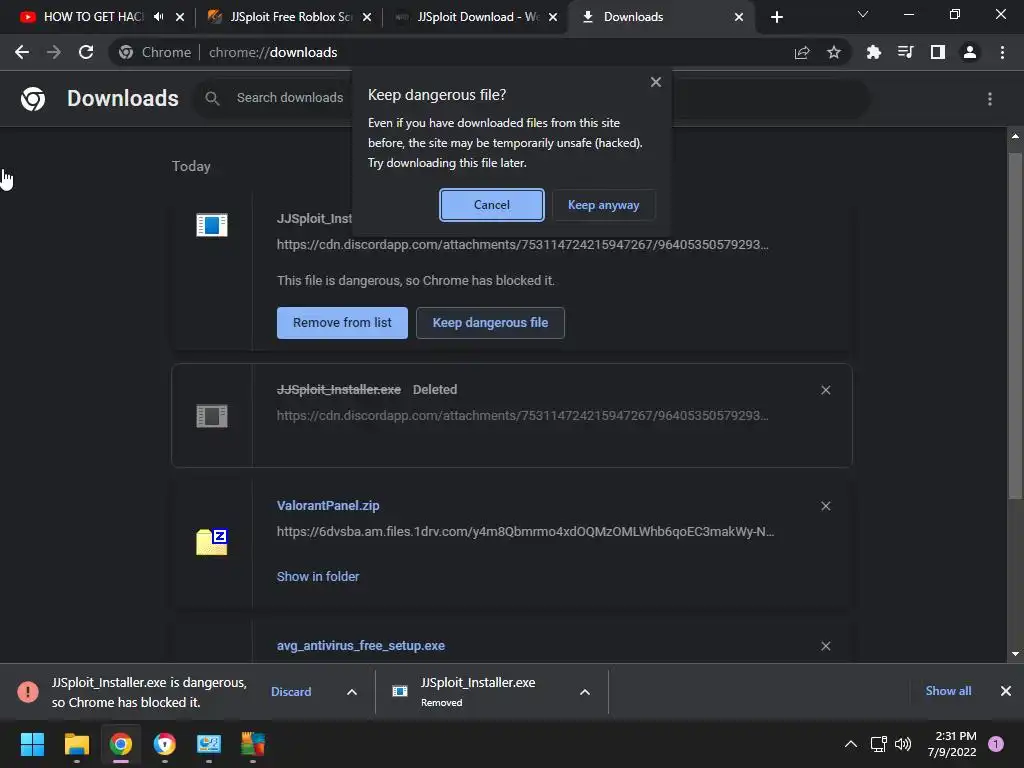Click Keep dangerous file button
1024x768 pixels.
[490, 323]
